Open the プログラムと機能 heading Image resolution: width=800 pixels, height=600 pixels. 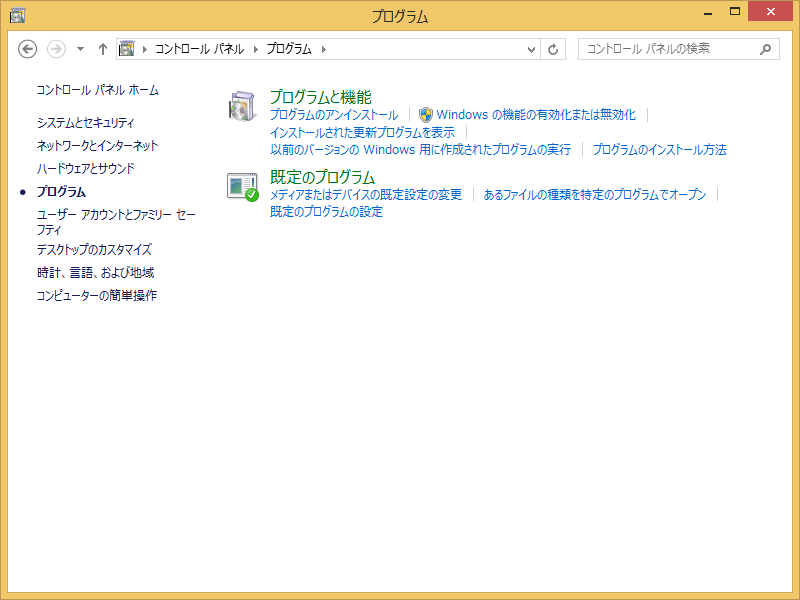coord(320,97)
